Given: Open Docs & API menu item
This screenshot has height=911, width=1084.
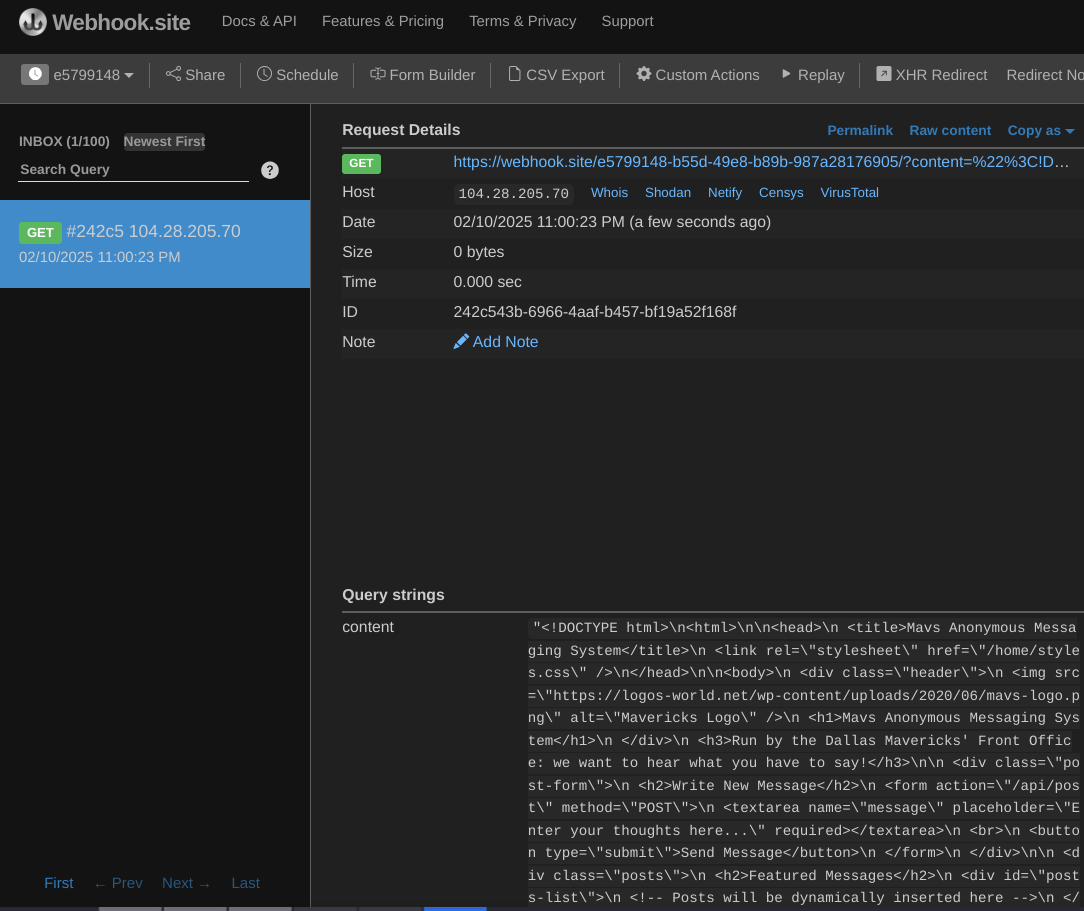Looking at the screenshot, I should tap(259, 21).
